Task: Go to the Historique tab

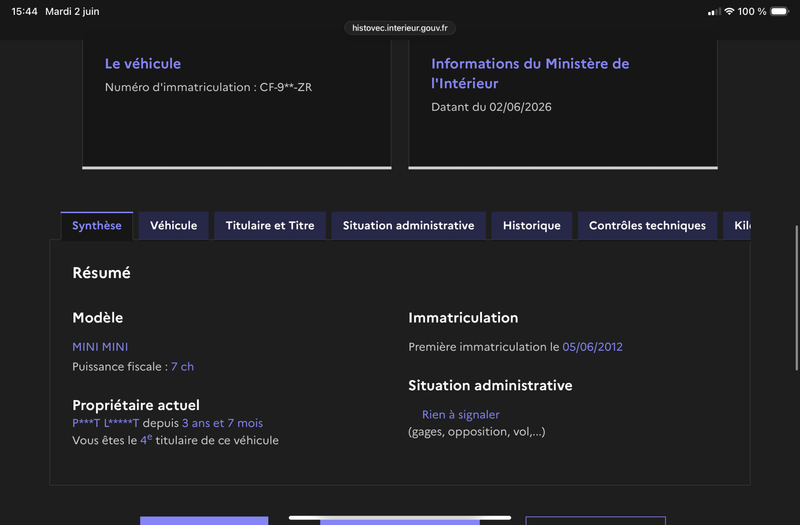Action: coord(532,226)
